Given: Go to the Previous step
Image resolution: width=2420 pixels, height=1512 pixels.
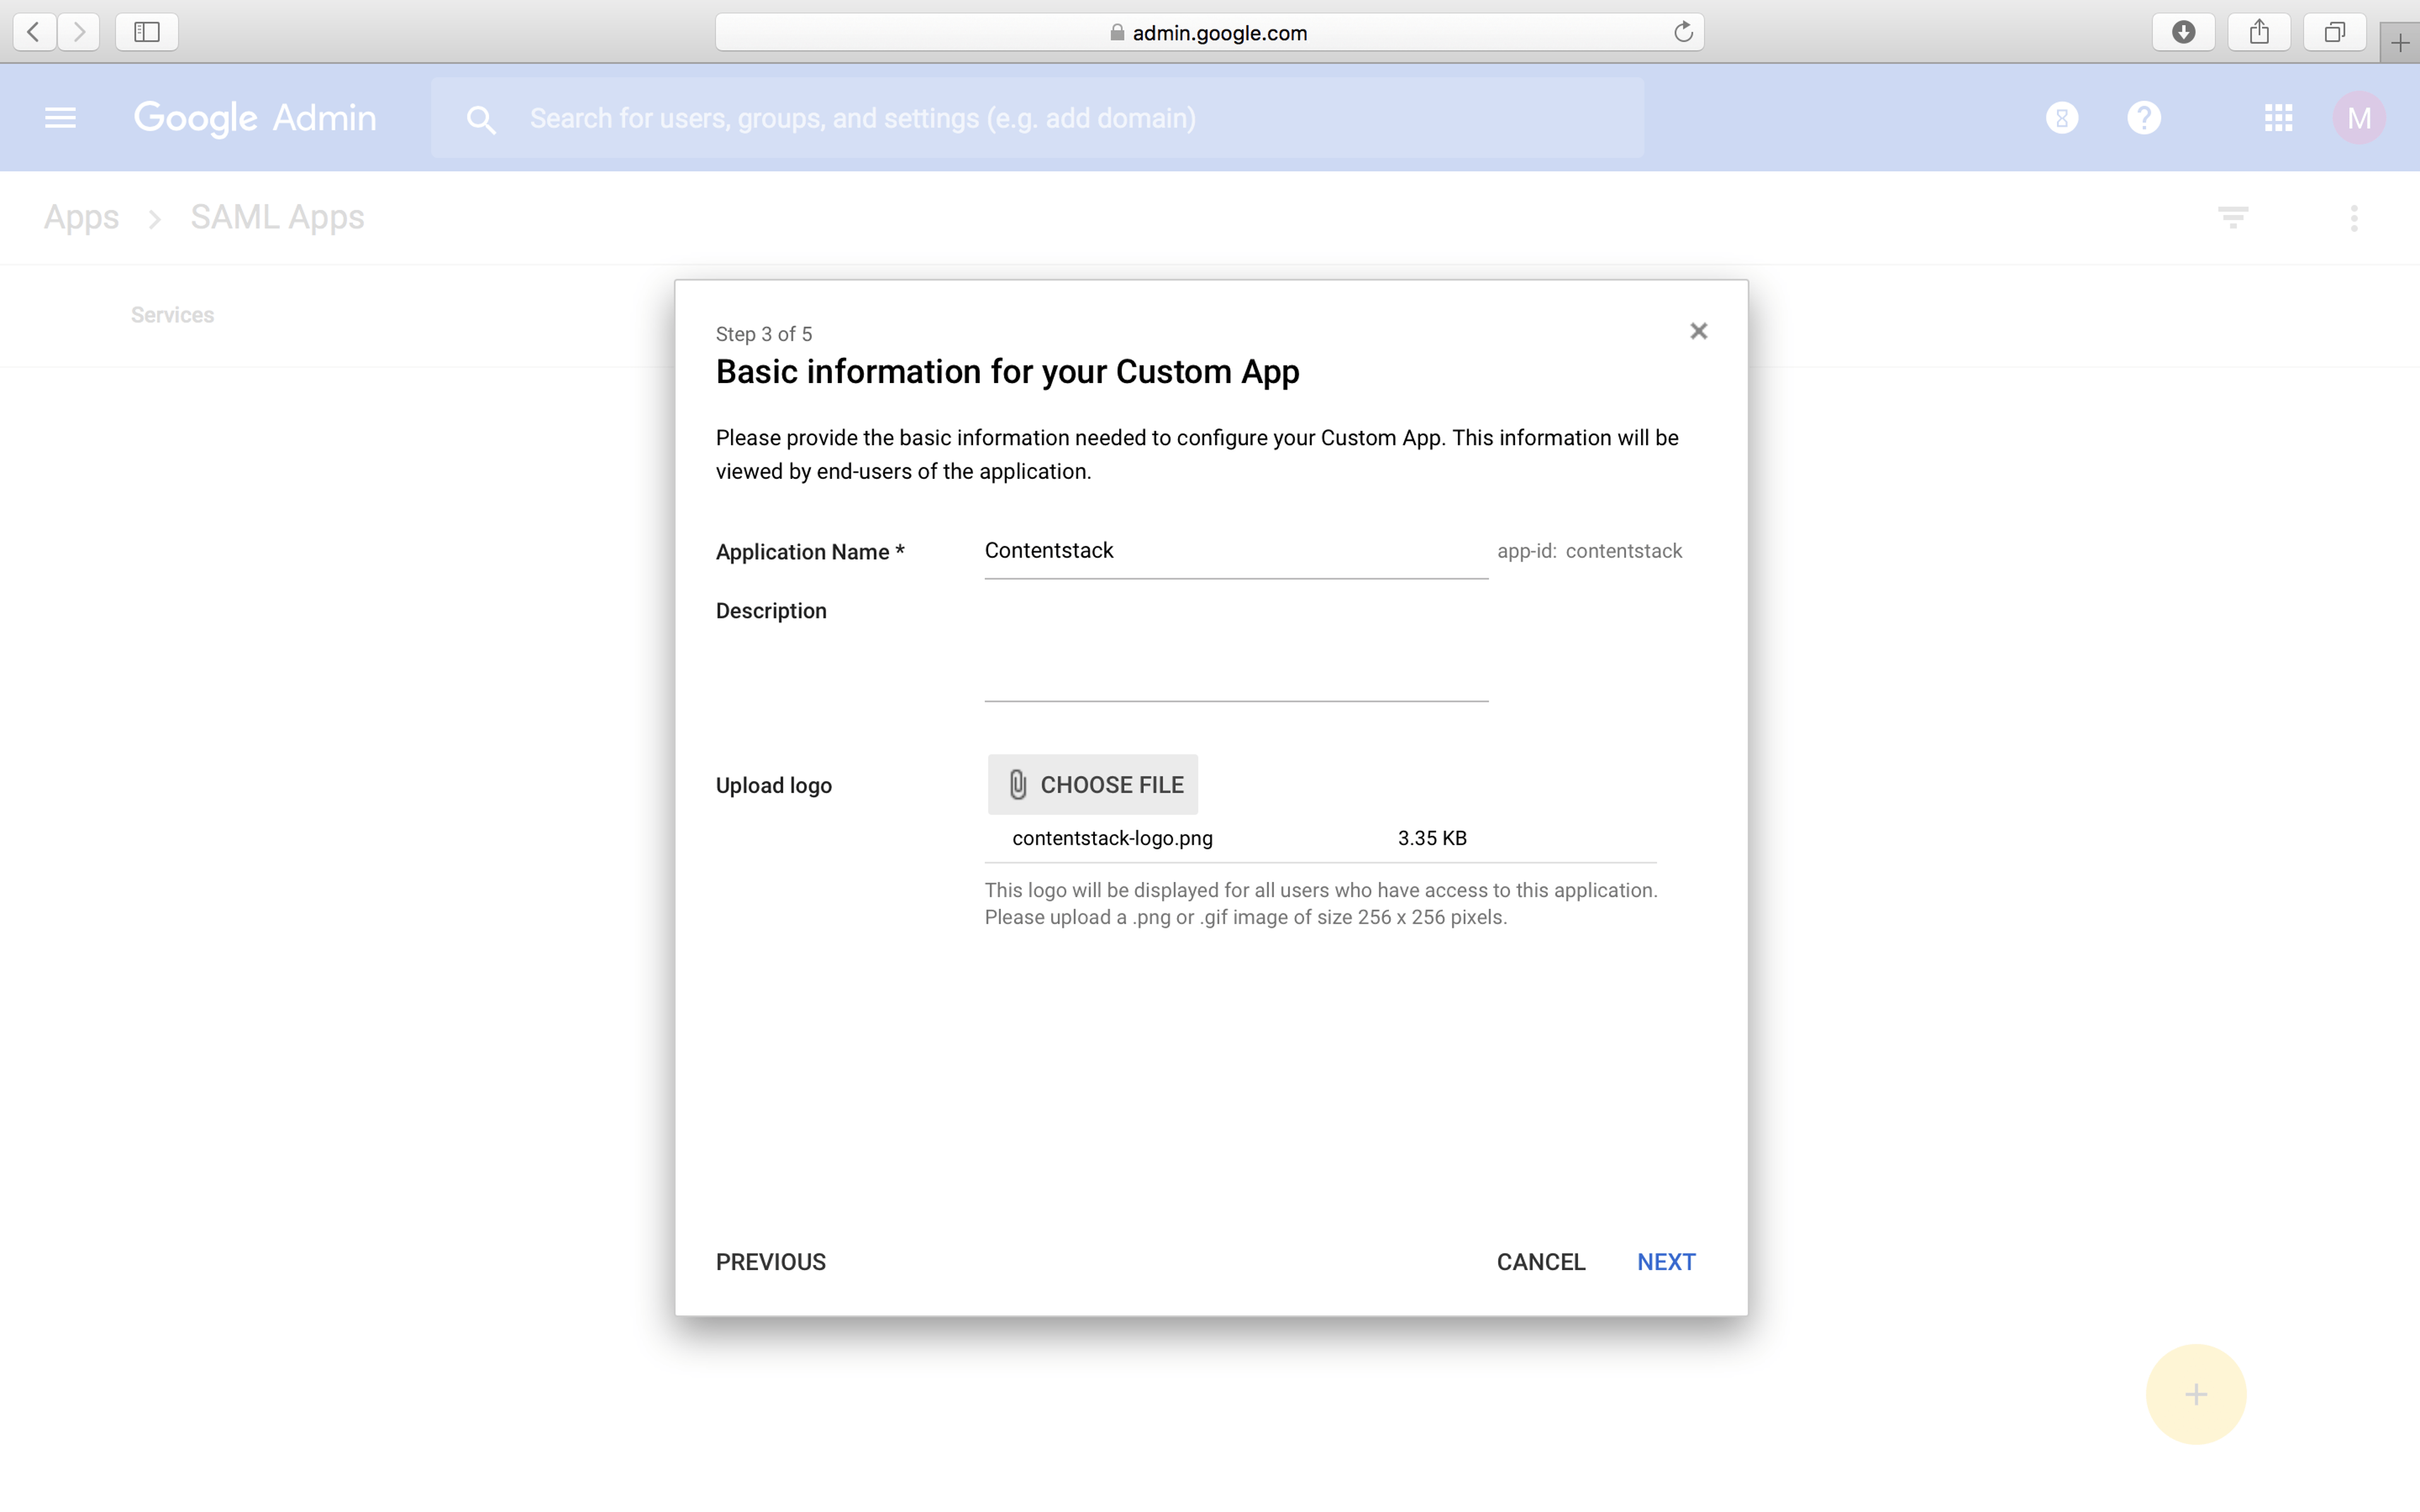Looking at the screenshot, I should click(x=771, y=1262).
